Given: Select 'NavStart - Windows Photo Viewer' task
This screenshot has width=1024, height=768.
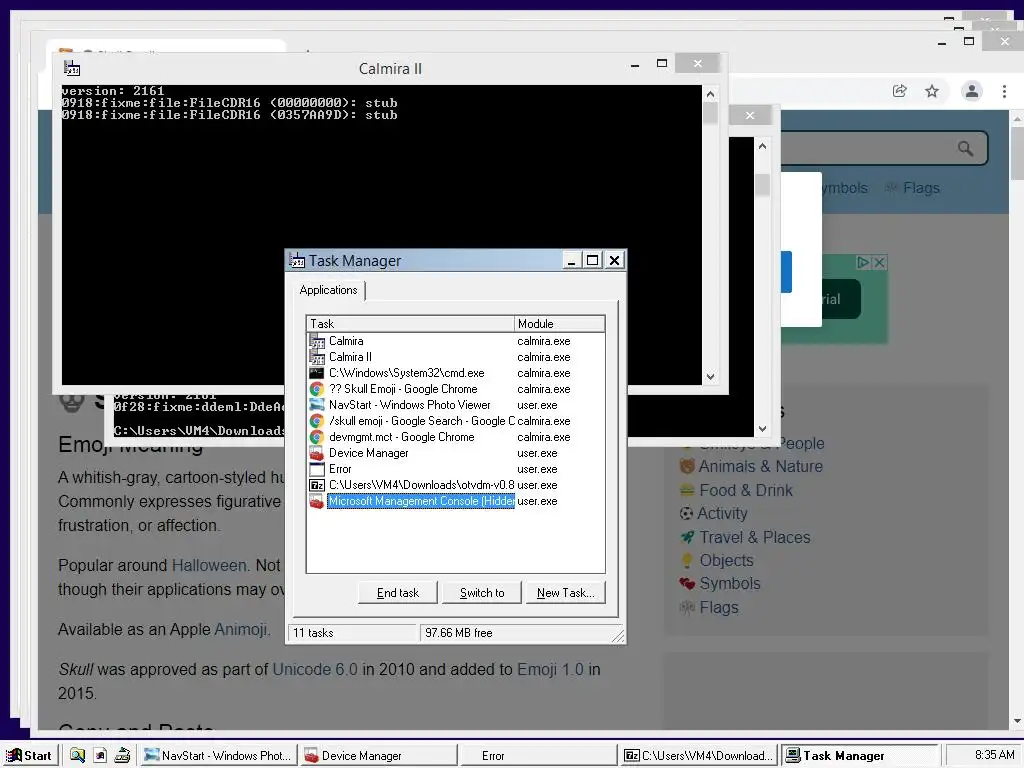Looking at the screenshot, I should [x=409, y=405].
